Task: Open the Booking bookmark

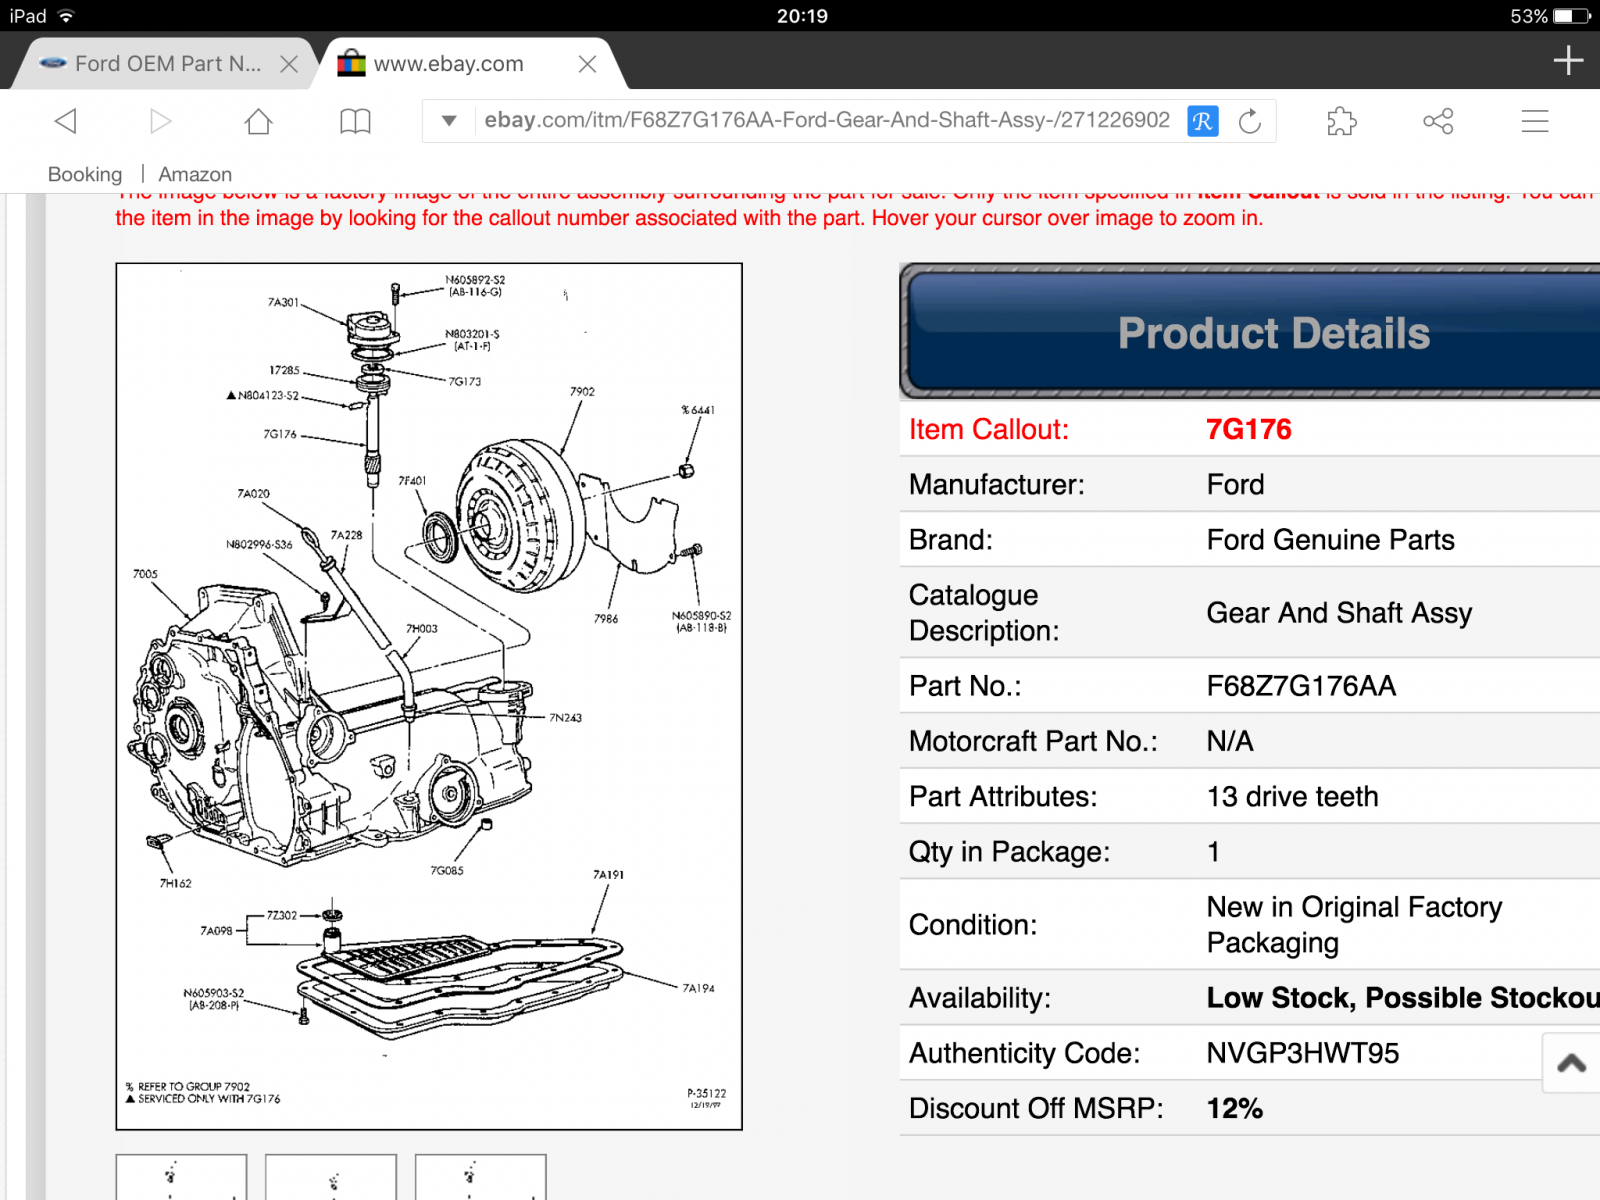Action: [x=85, y=174]
